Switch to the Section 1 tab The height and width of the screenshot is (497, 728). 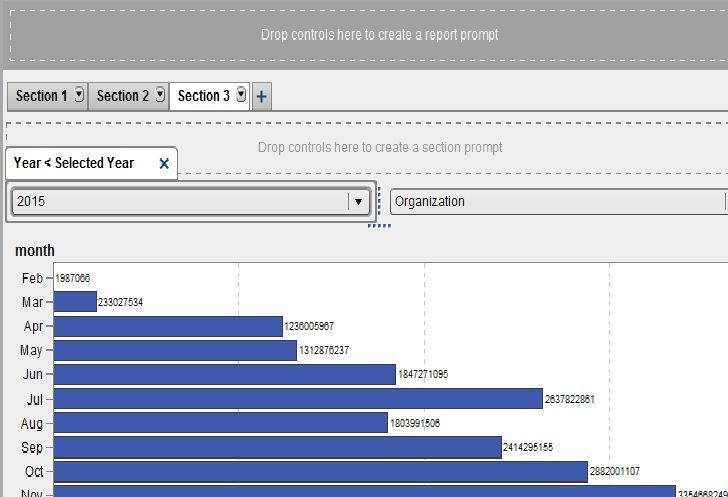point(41,96)
